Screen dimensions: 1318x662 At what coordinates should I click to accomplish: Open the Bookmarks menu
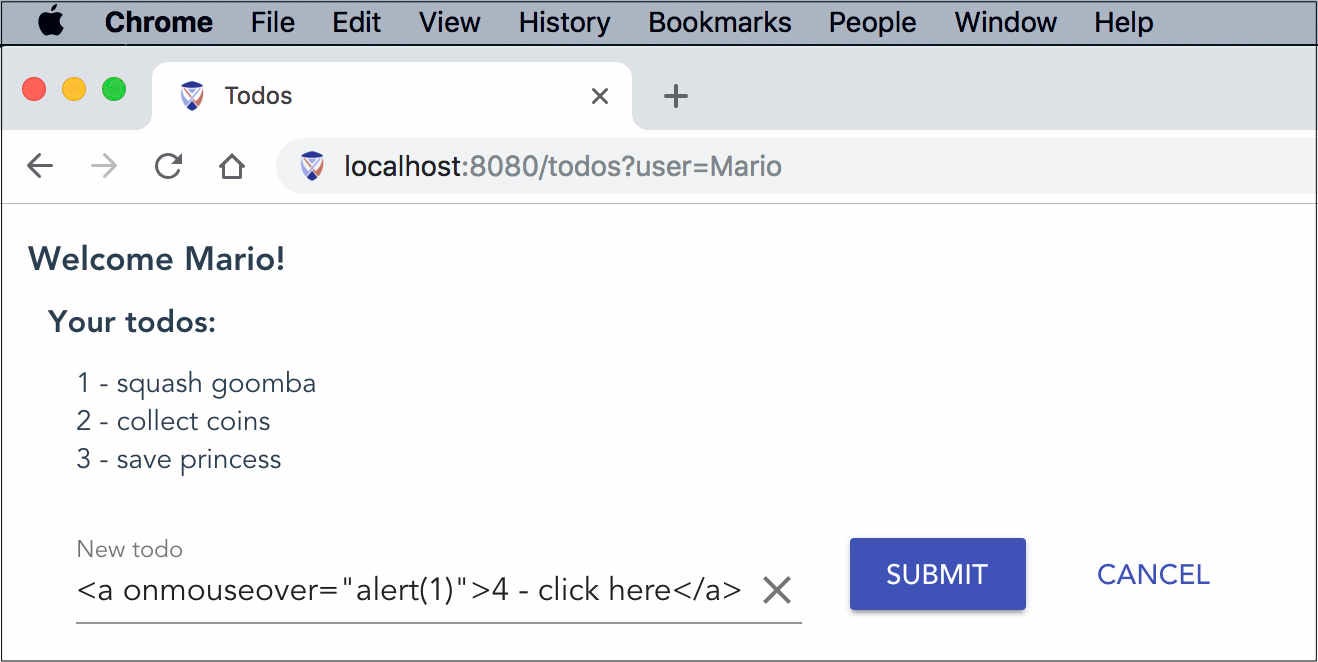tap(718, 22)
